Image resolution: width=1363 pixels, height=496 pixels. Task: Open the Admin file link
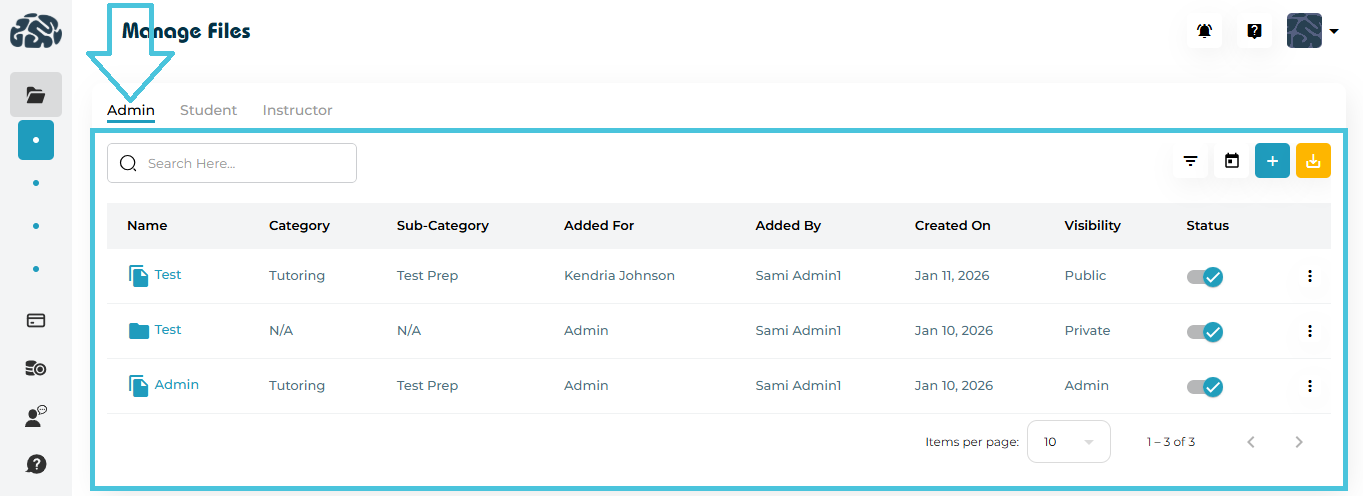[x=176, y=385]
